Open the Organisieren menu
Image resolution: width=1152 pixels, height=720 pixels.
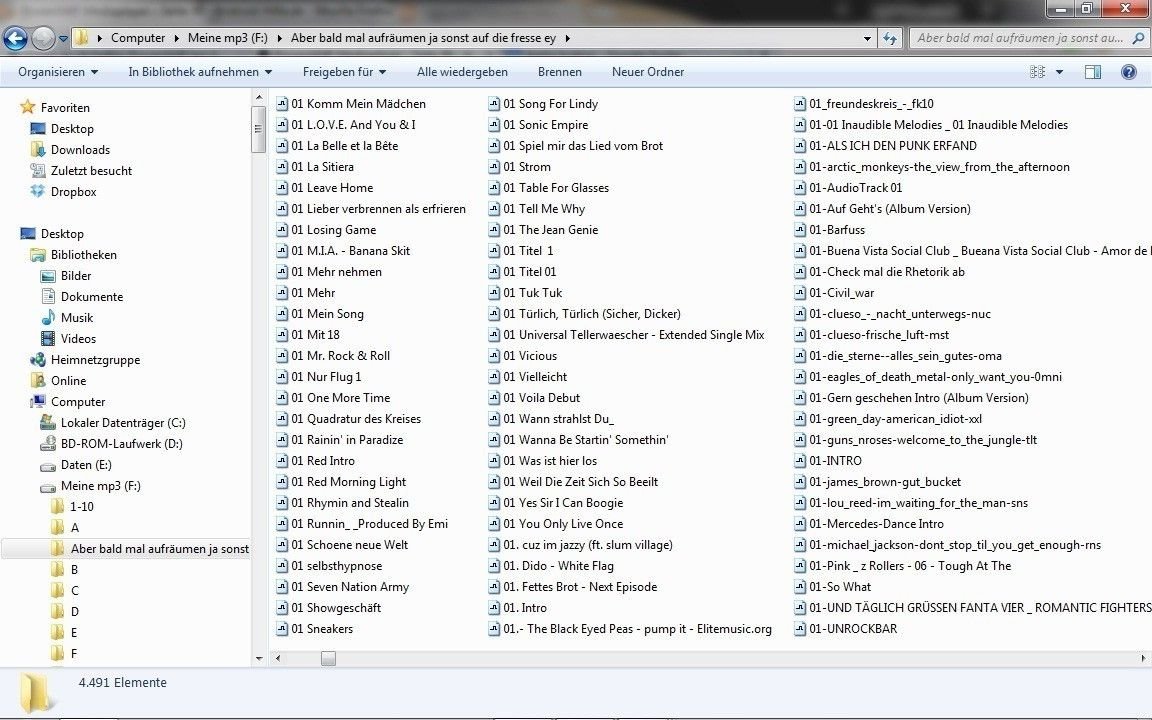(x=58, y=72)
